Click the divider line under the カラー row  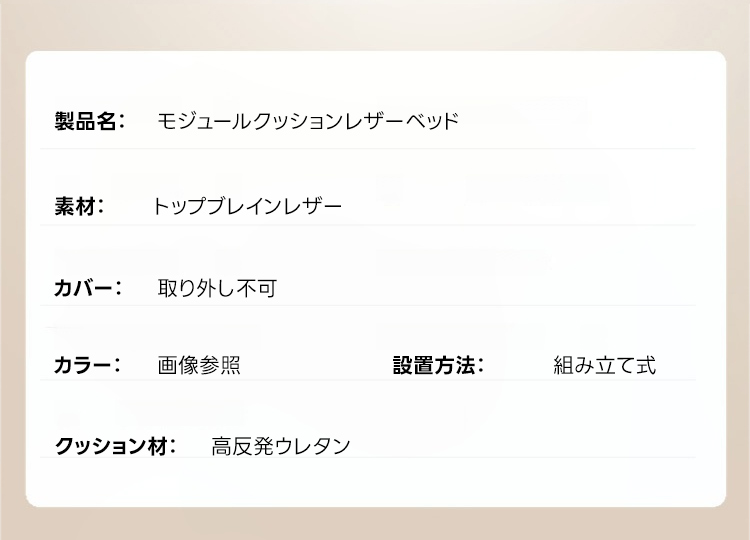click(x=368, y=380)
